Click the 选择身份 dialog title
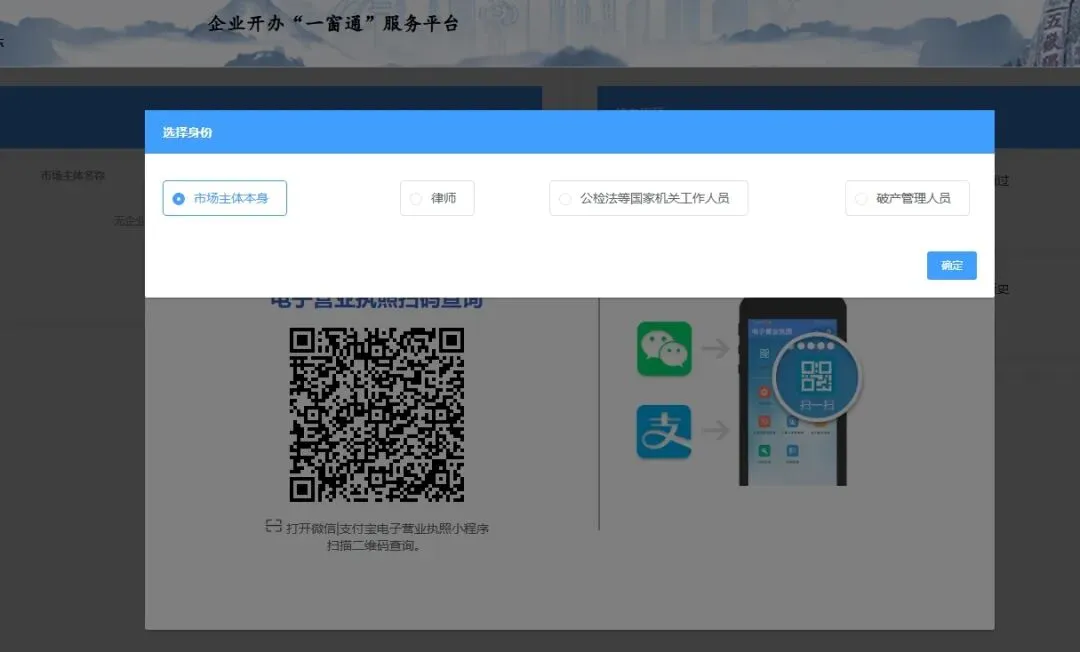This screenshot has width=1080, height=652. pyautogui.click(x=187, y=132)
